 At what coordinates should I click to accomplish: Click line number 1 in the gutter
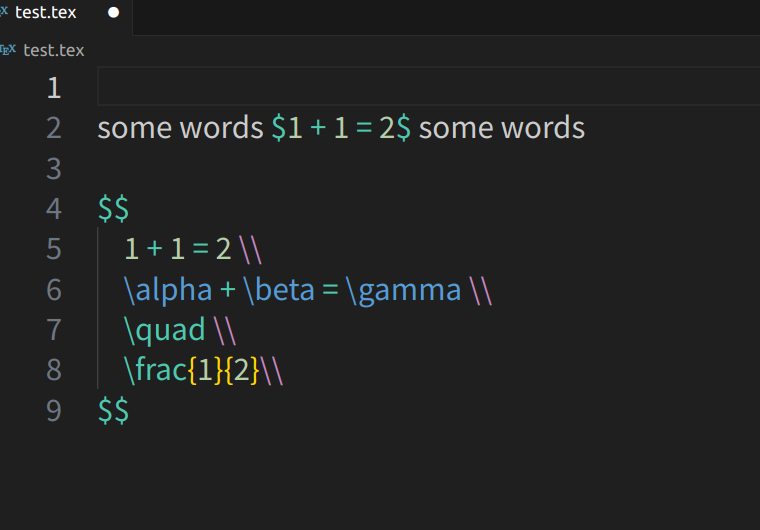pyautogui.click(x=54, y=88)
